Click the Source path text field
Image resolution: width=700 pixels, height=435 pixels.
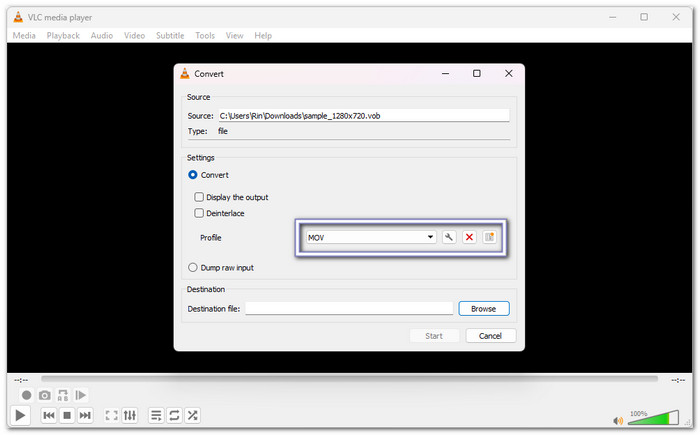tap(363, 116)
